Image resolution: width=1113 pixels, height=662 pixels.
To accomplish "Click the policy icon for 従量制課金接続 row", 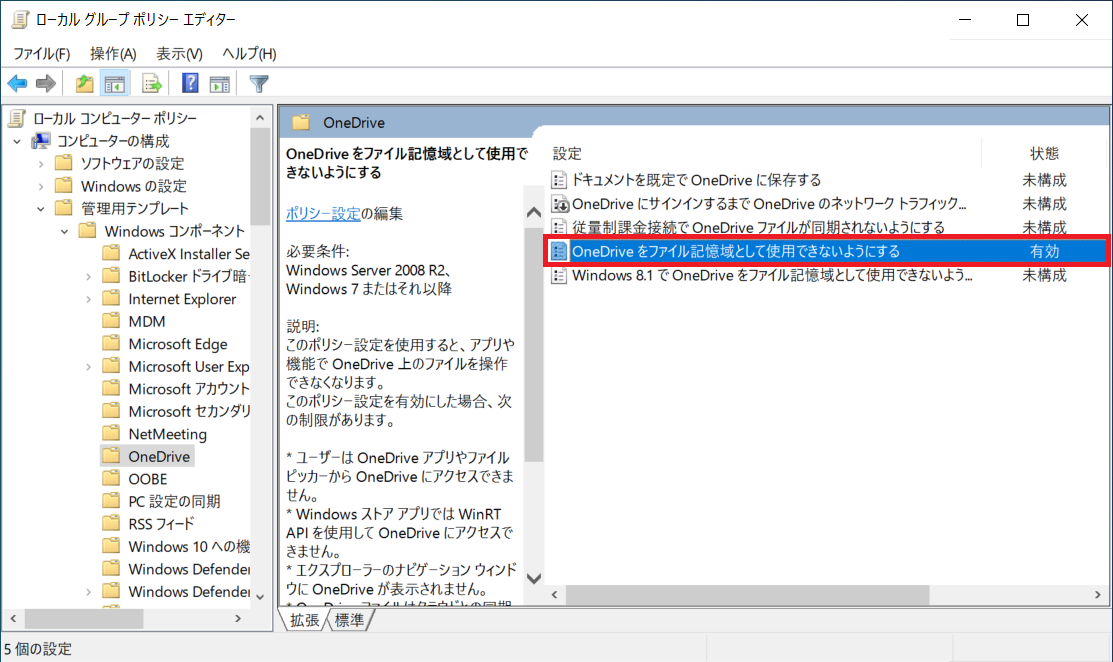I will click(x=559, y=228).
